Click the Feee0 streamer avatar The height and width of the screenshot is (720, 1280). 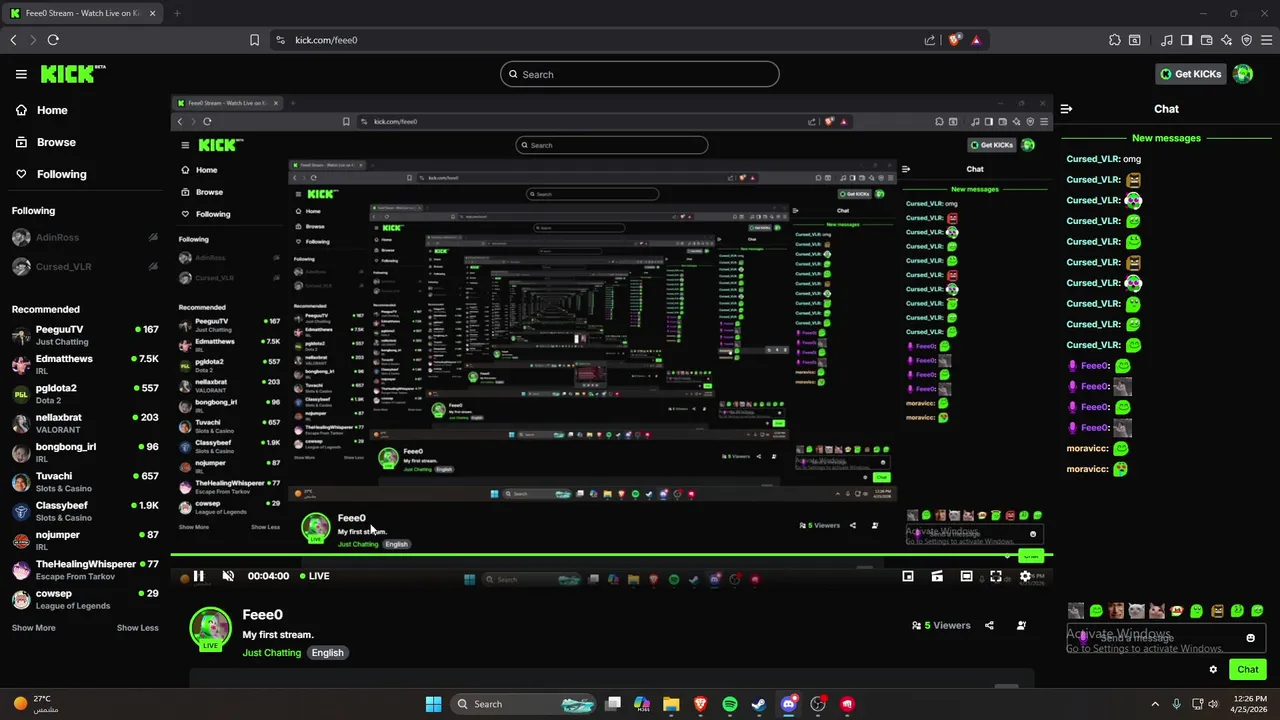pyautogui.click(x=210, y=629)
